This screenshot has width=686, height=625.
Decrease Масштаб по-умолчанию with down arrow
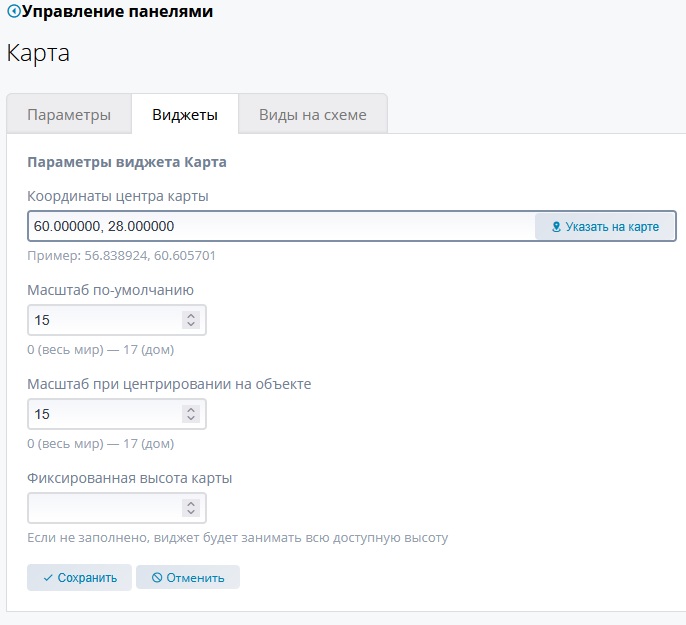191,325
